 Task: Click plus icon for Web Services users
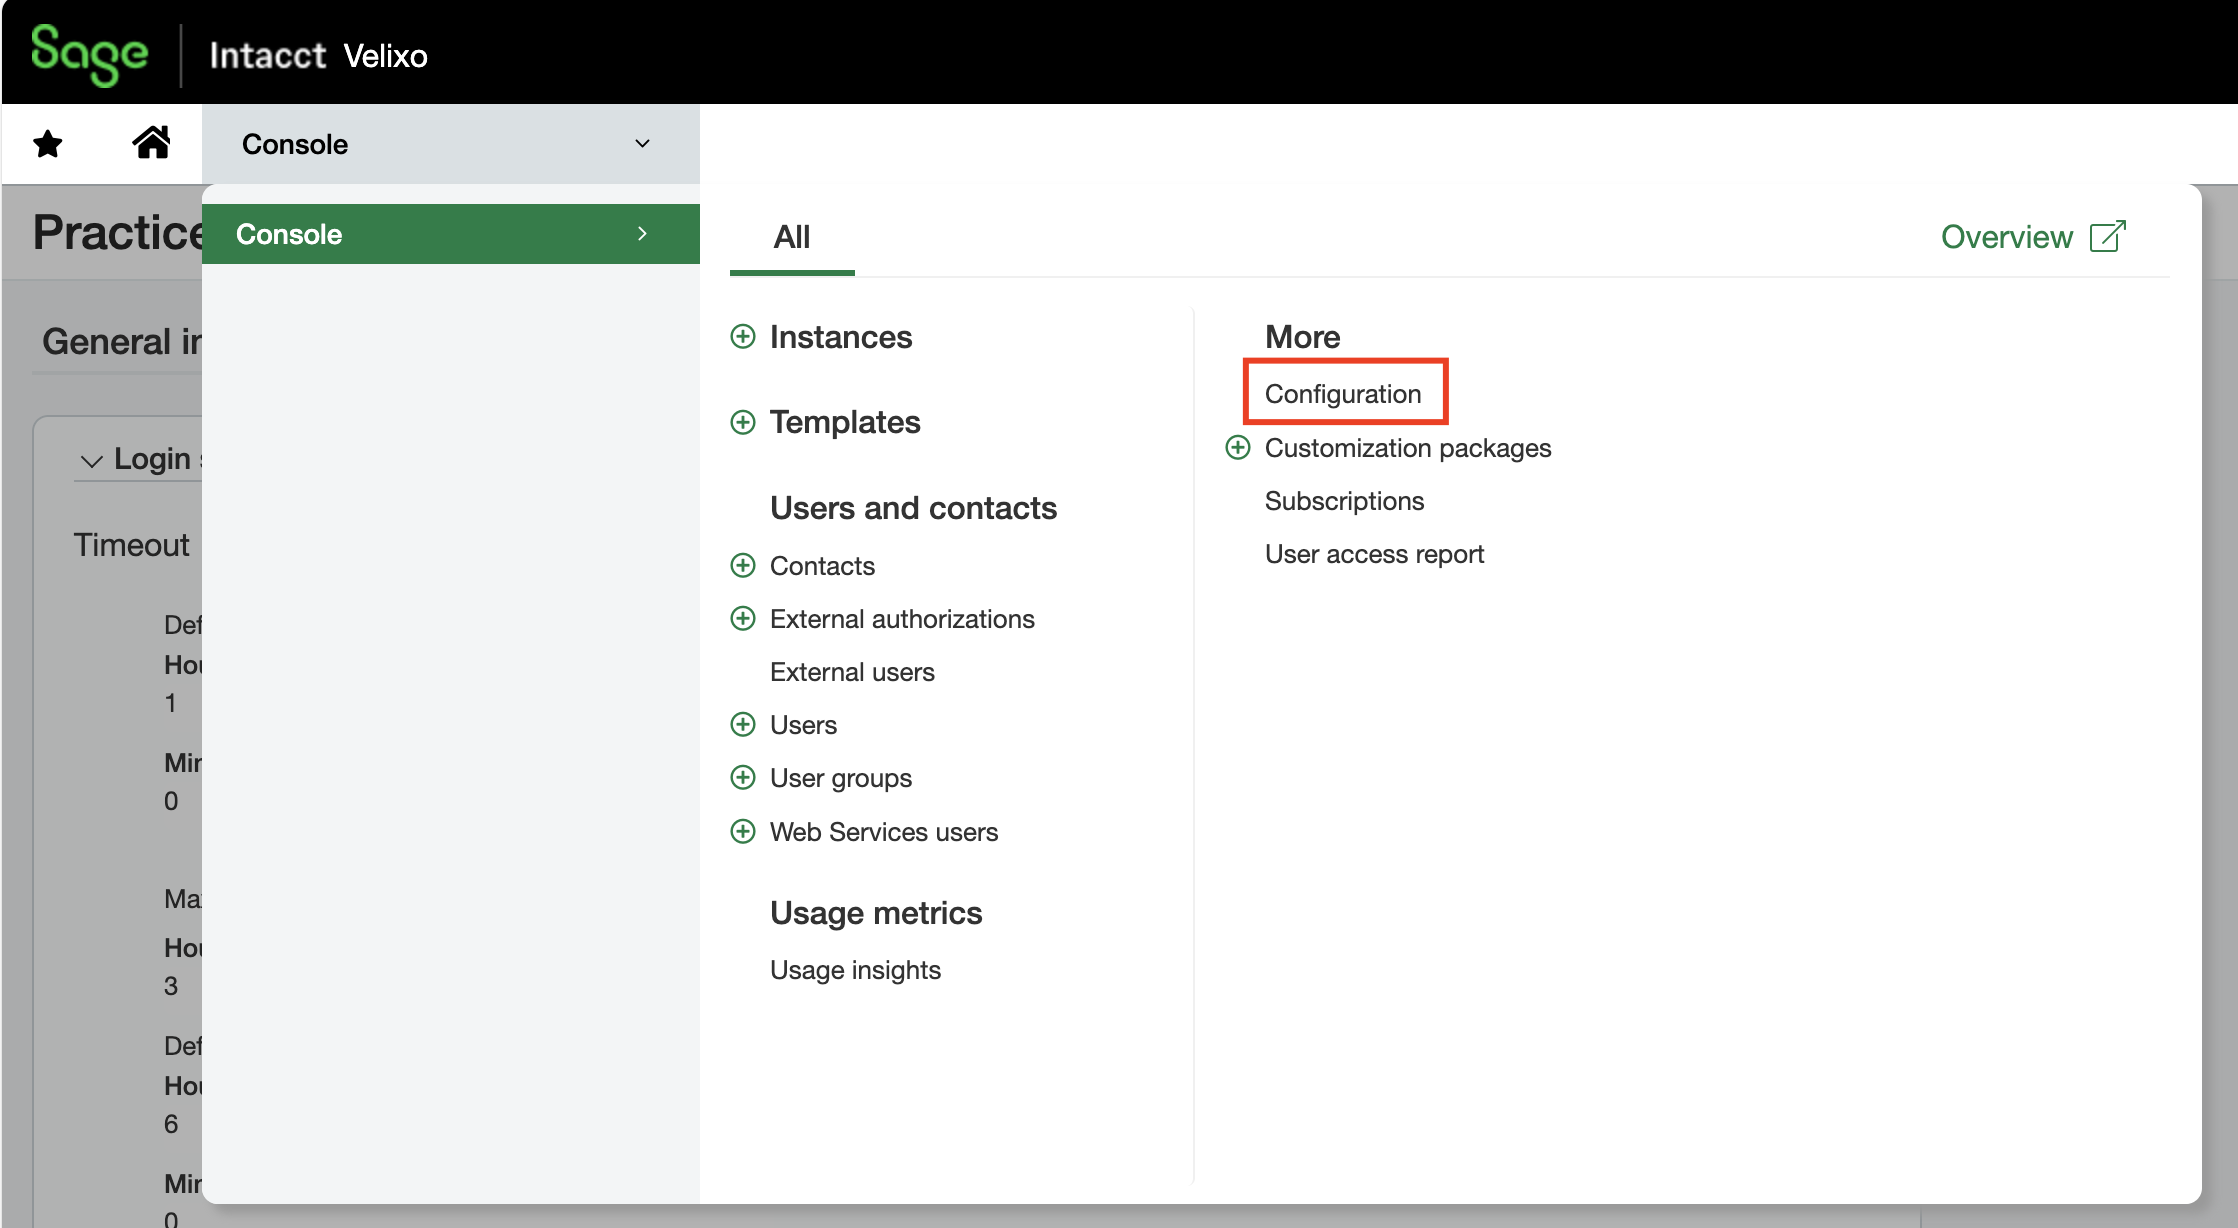click(x=743, y=832)
